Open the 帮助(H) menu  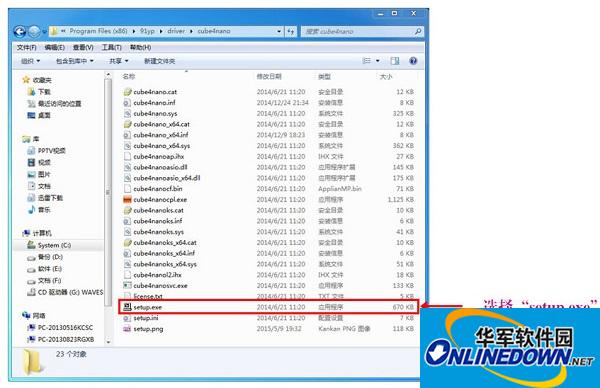click(140, 47)
